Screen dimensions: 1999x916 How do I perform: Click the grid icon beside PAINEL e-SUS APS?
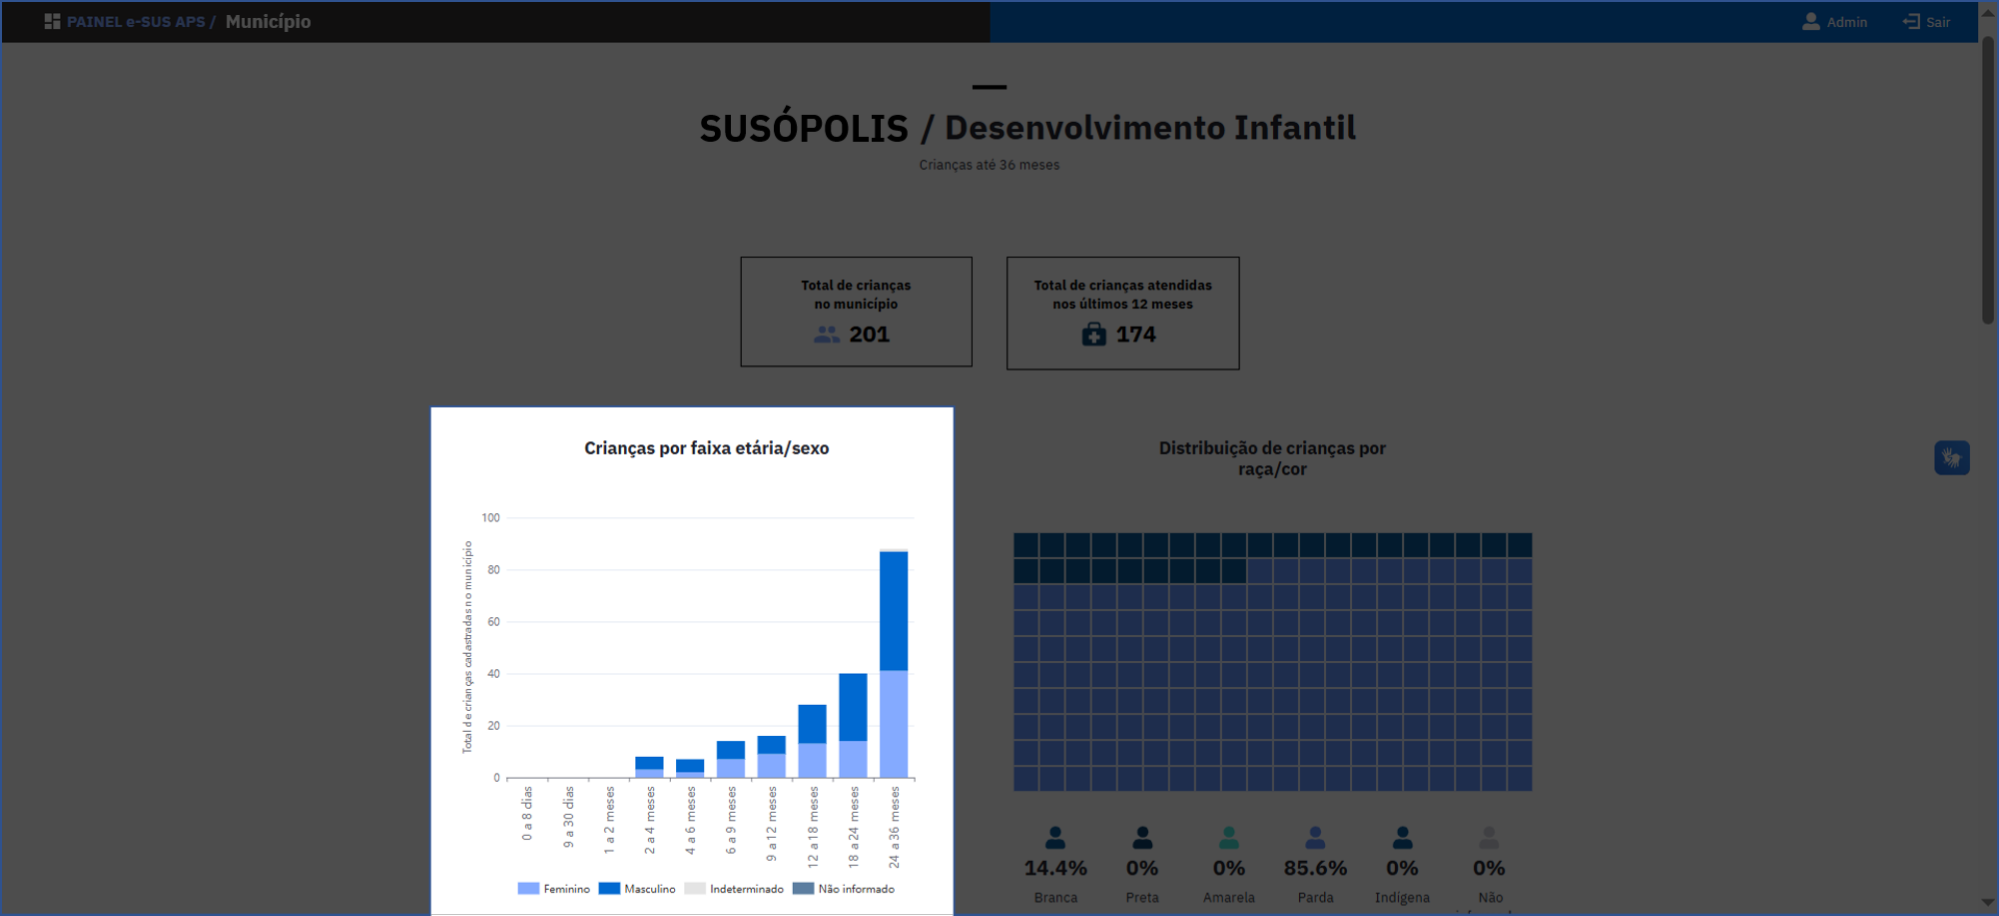pos(52,22)
